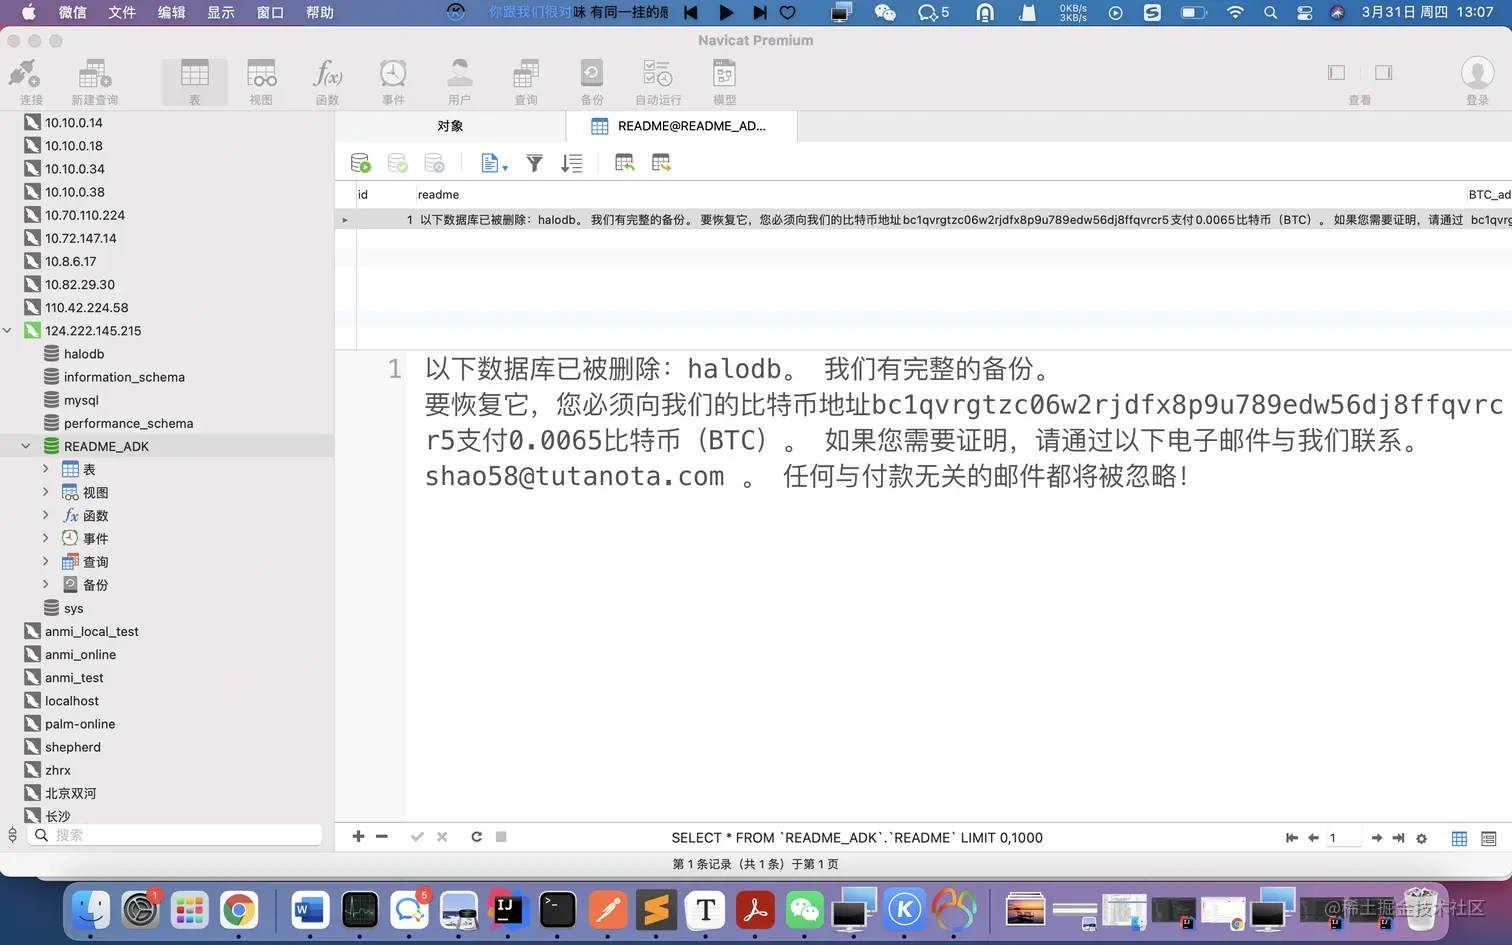Expand the 函数 node under README_ADK
Viewport: 1512px width, 945px height.
(45, 515)
